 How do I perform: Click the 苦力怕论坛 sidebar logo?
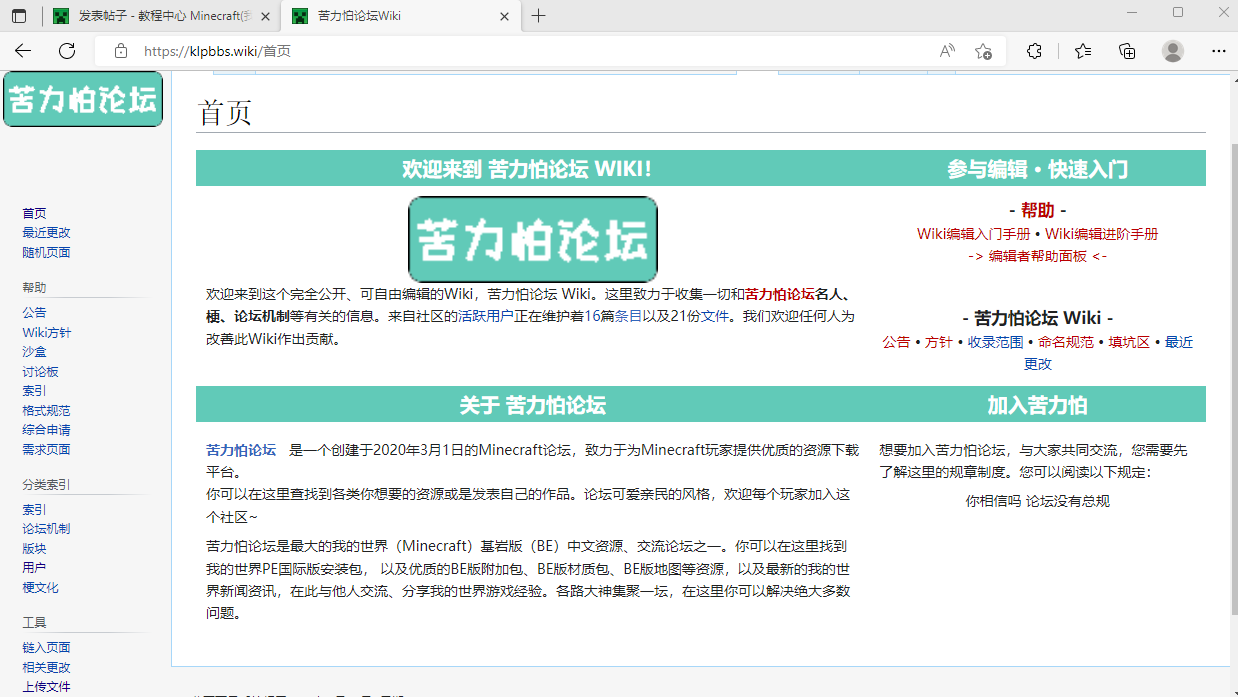point(83,100)
